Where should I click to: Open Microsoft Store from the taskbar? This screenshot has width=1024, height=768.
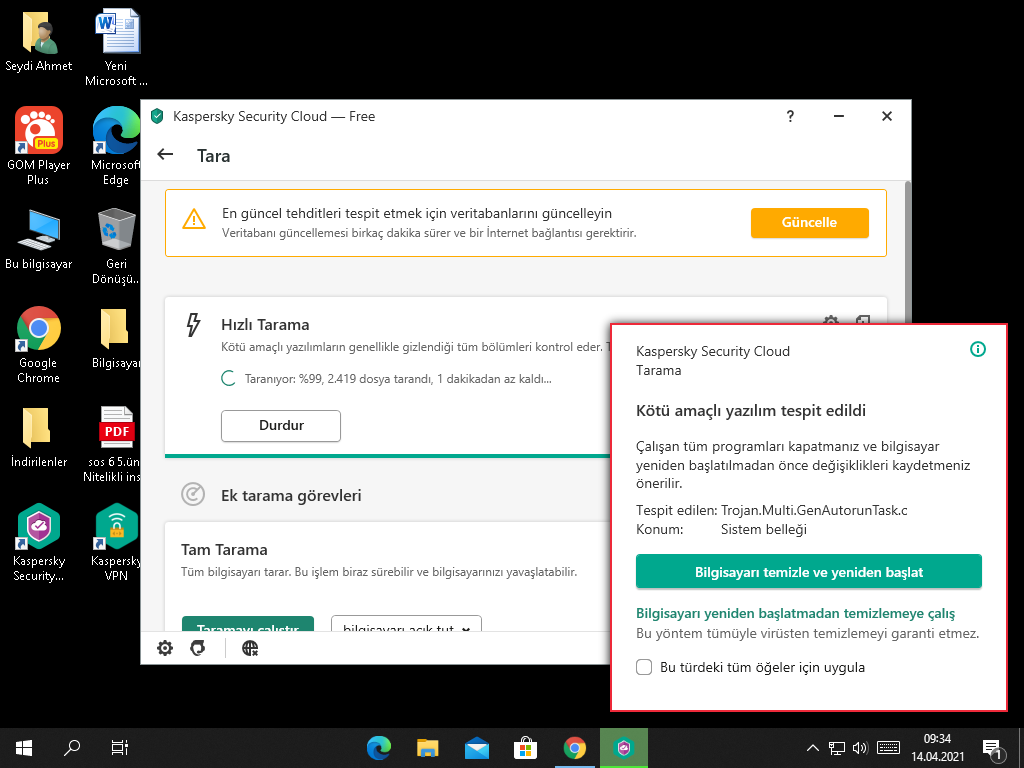click(526, 748)
